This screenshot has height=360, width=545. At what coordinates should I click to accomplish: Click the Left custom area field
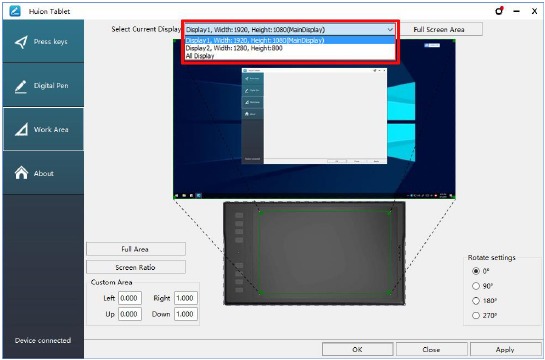tap(130, 298)
